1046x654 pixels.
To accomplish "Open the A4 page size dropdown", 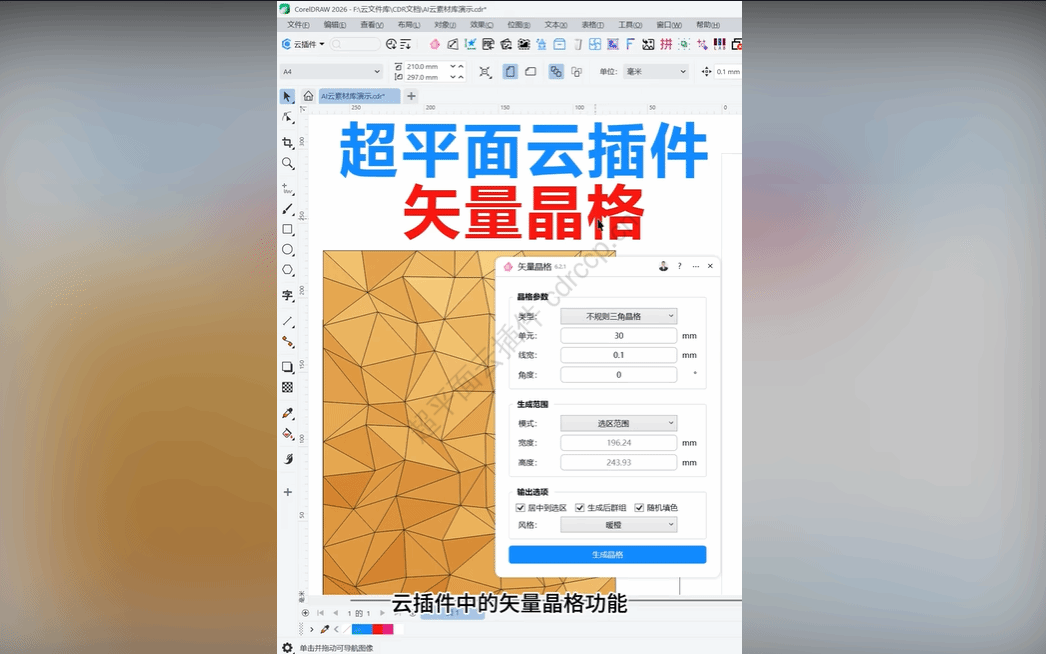I will [331, 71].
